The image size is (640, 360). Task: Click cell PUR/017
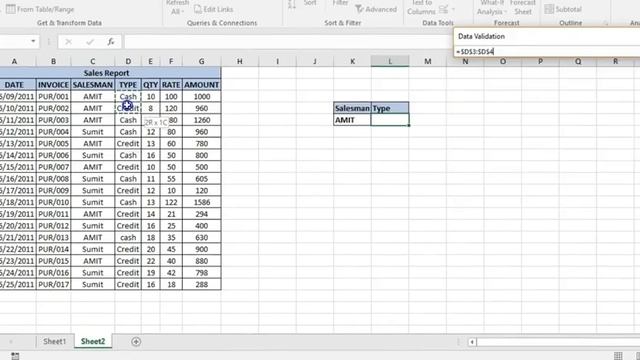pos(53,284)
